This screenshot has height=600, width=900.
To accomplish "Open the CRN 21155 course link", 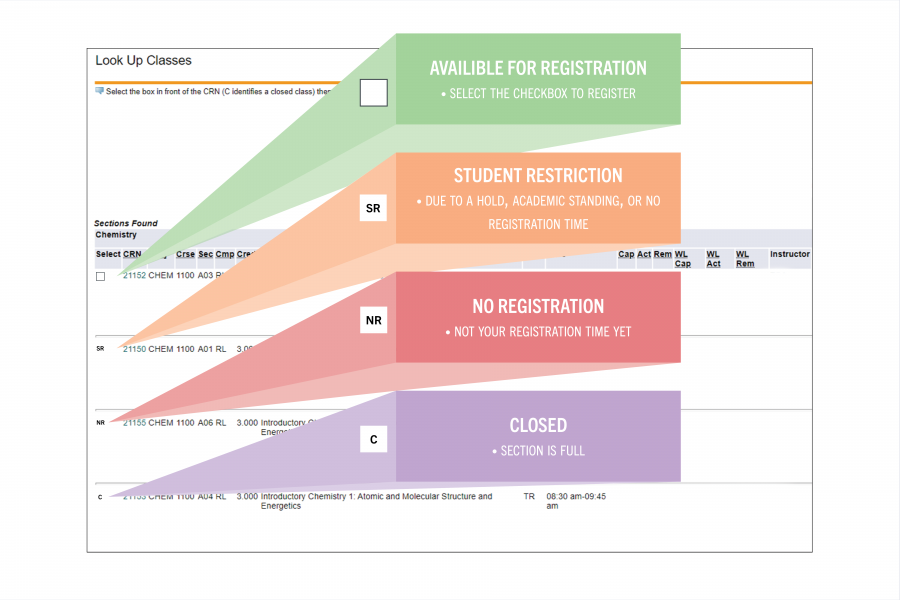I will pyautogui.click(x=134, y=423).
